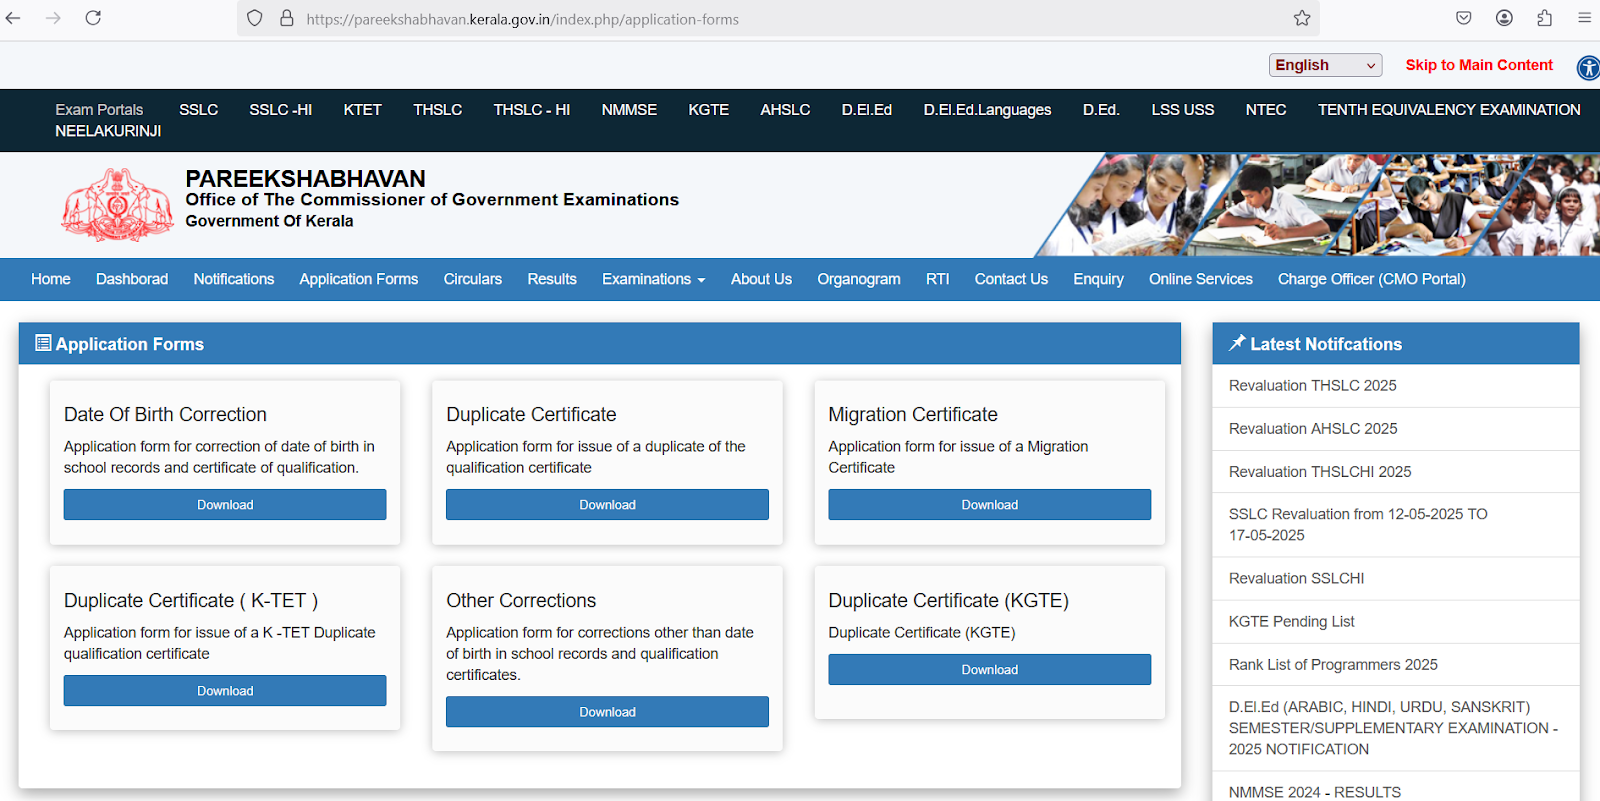This screenshot has height=801, width=1600.
Task: Open Charge Officer (CMO Portal)
Action: (1372, 279)
